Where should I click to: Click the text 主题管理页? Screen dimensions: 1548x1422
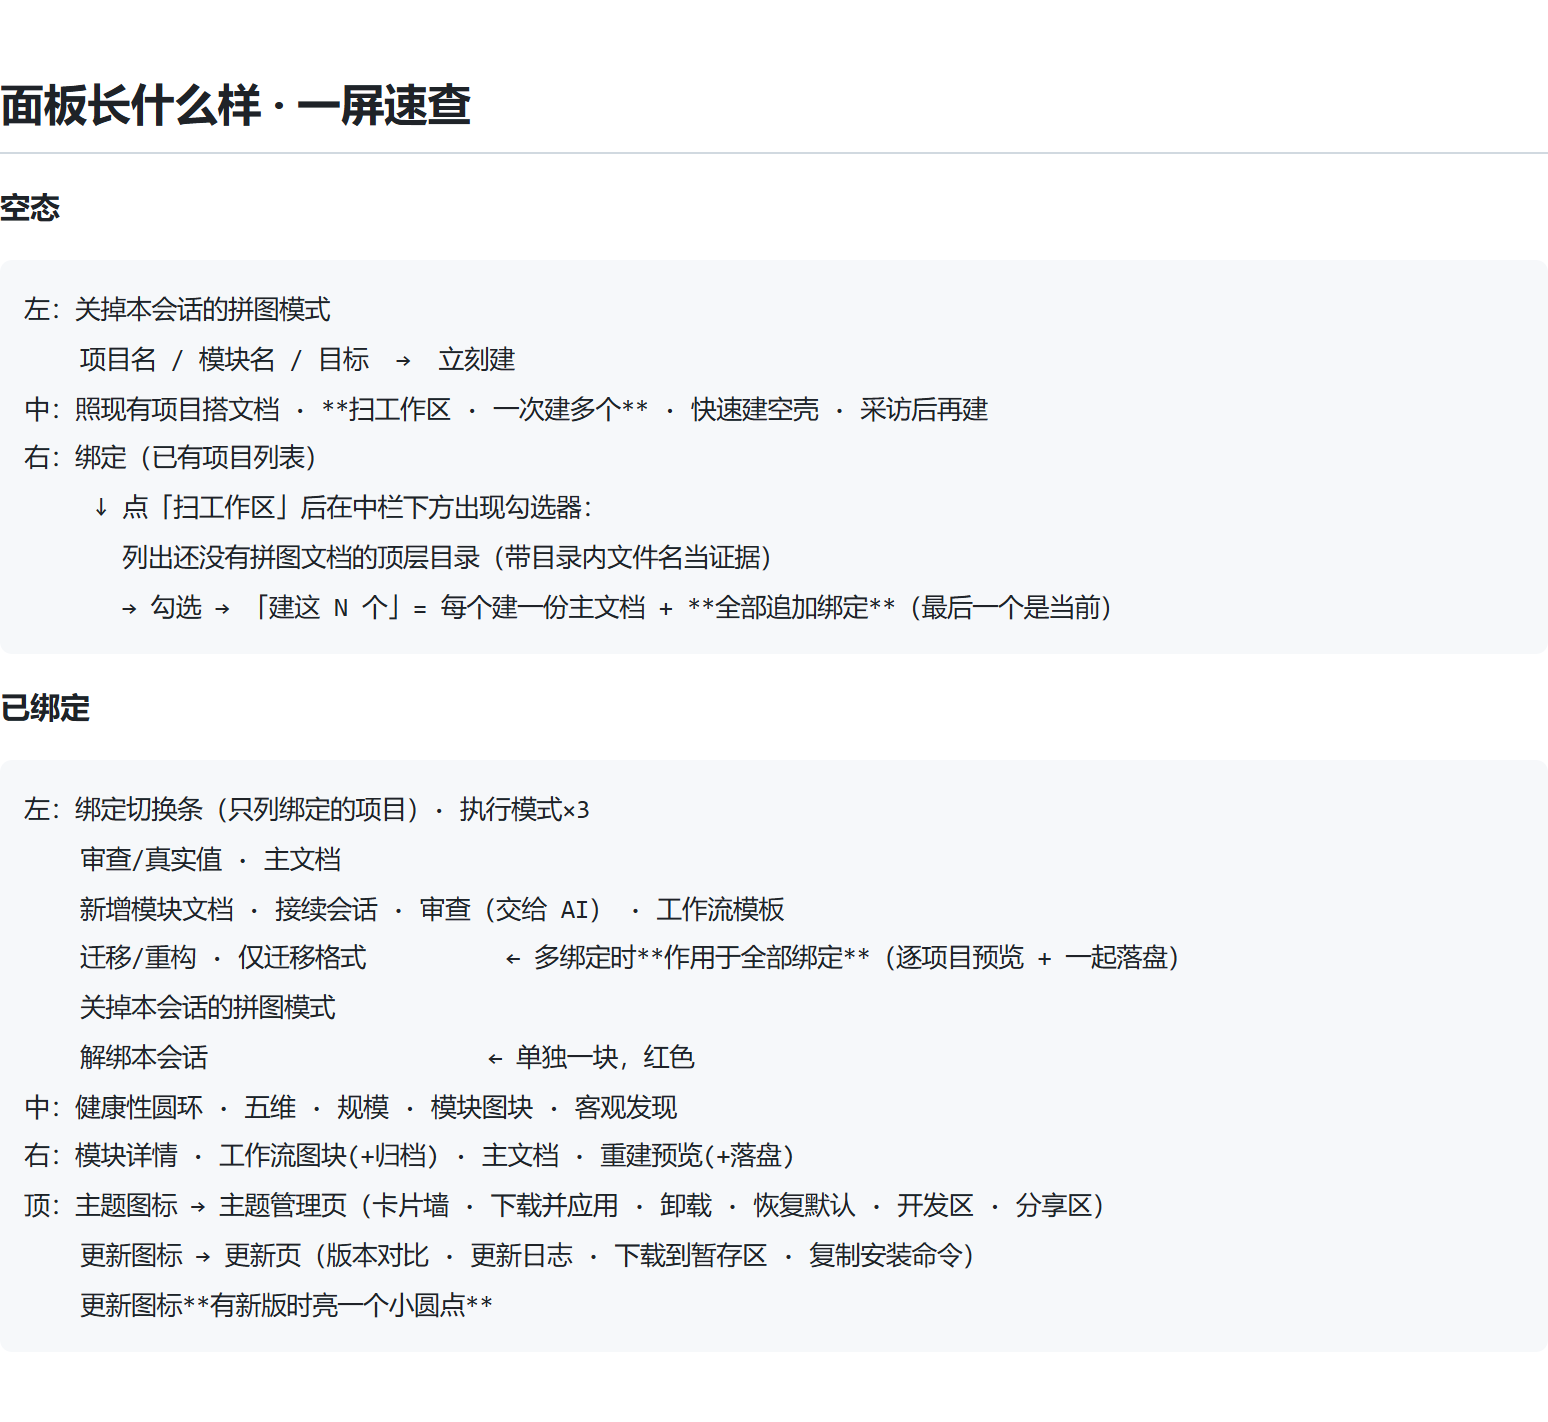[283, 1205]
